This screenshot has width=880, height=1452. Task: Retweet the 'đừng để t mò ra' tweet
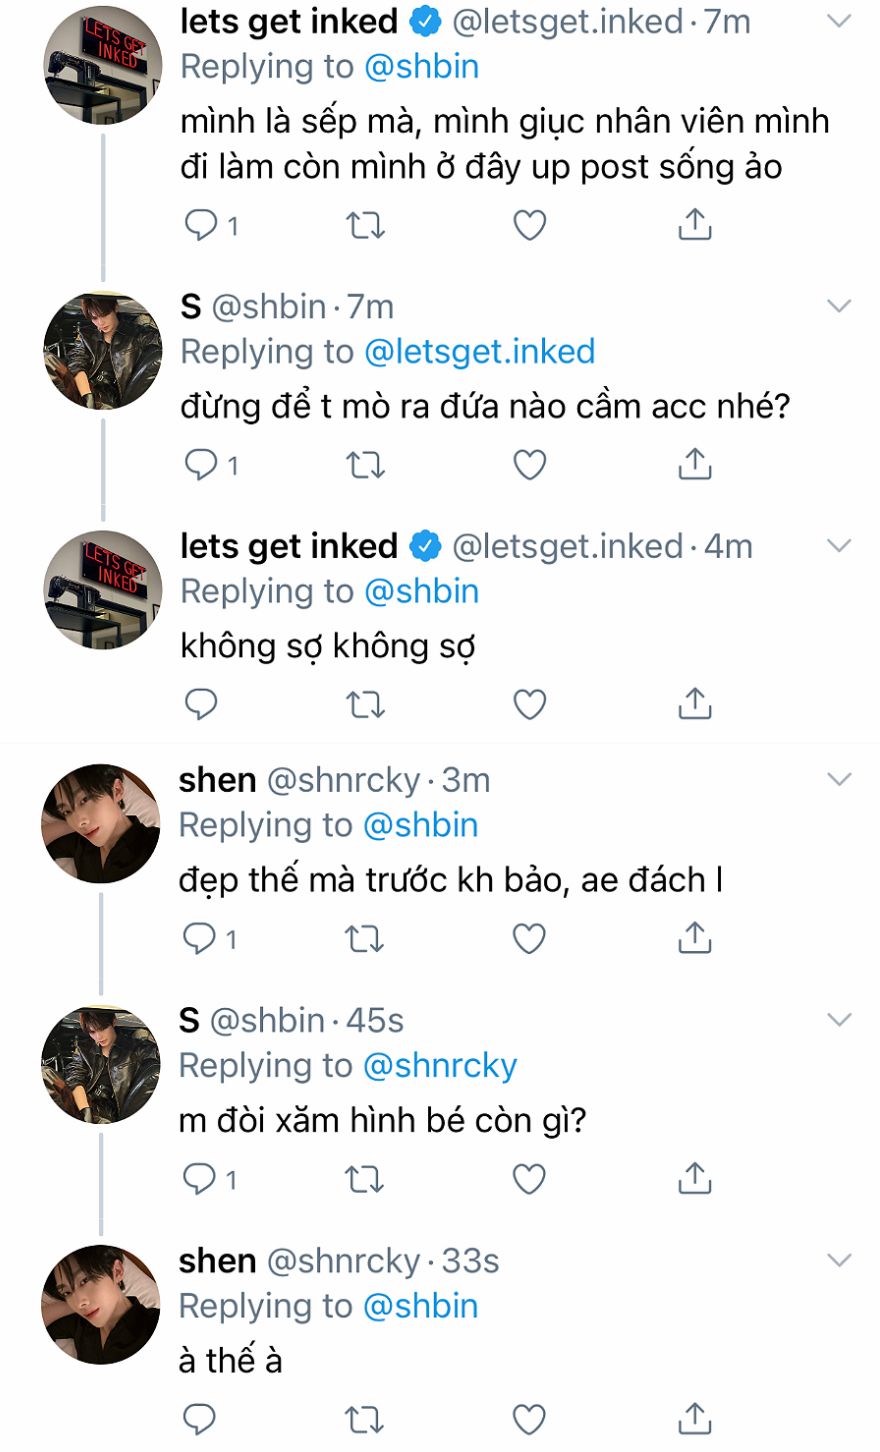(365, 465)
